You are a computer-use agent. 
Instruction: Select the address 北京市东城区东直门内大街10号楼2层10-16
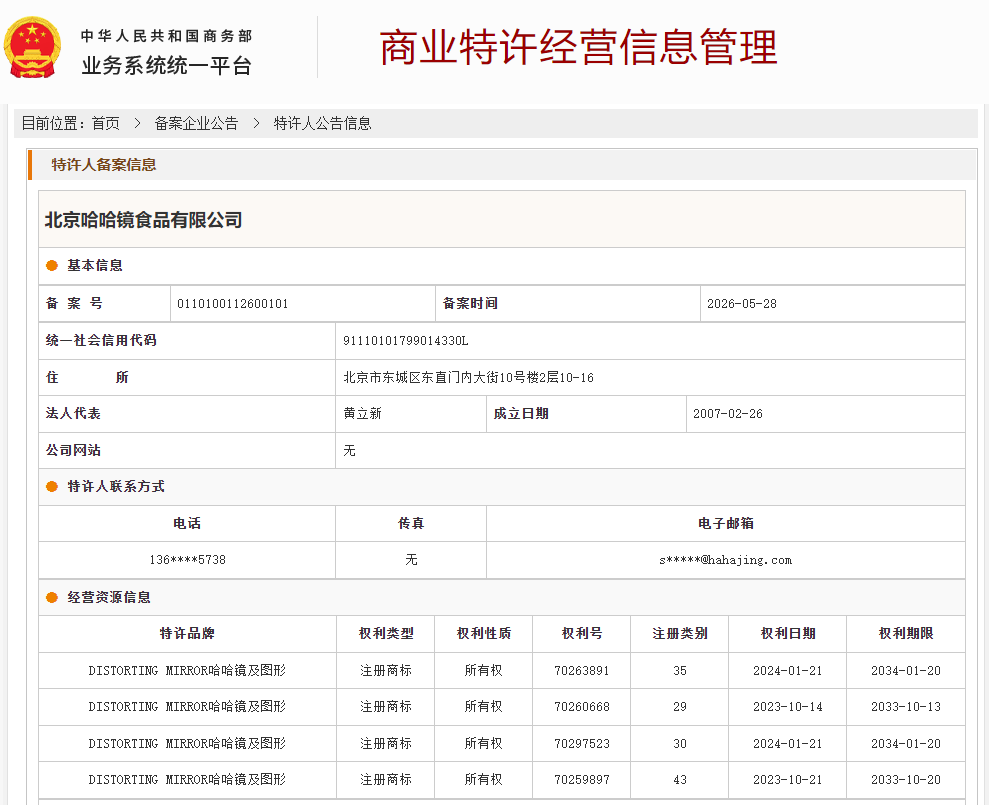click(469, 377)
